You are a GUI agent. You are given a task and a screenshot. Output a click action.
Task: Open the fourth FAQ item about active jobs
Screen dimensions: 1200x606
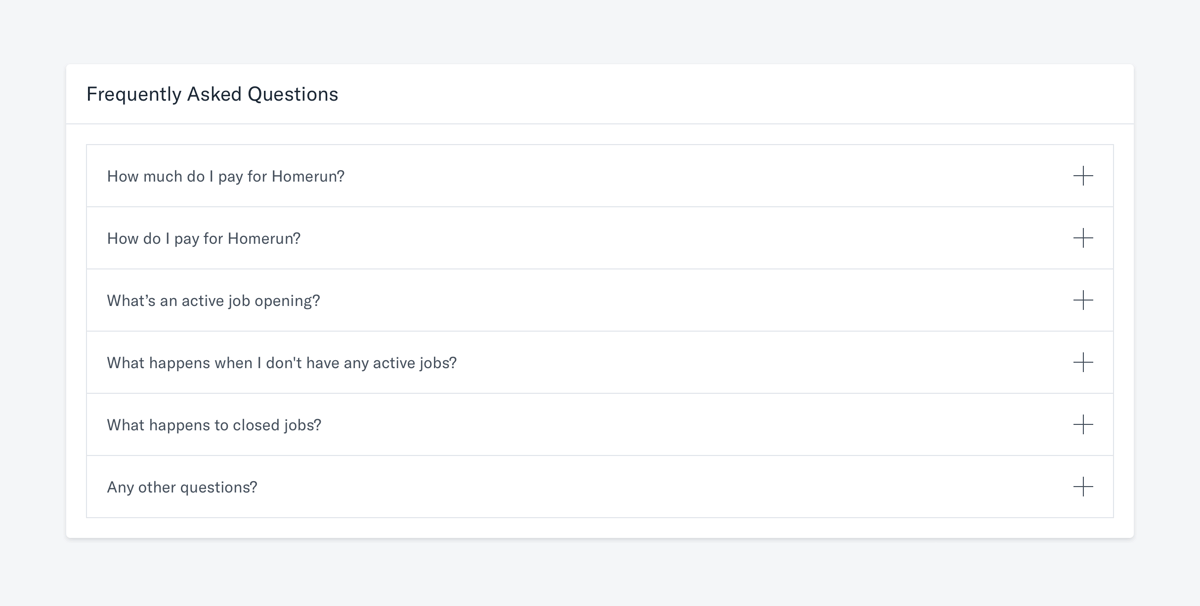[600, 362]
